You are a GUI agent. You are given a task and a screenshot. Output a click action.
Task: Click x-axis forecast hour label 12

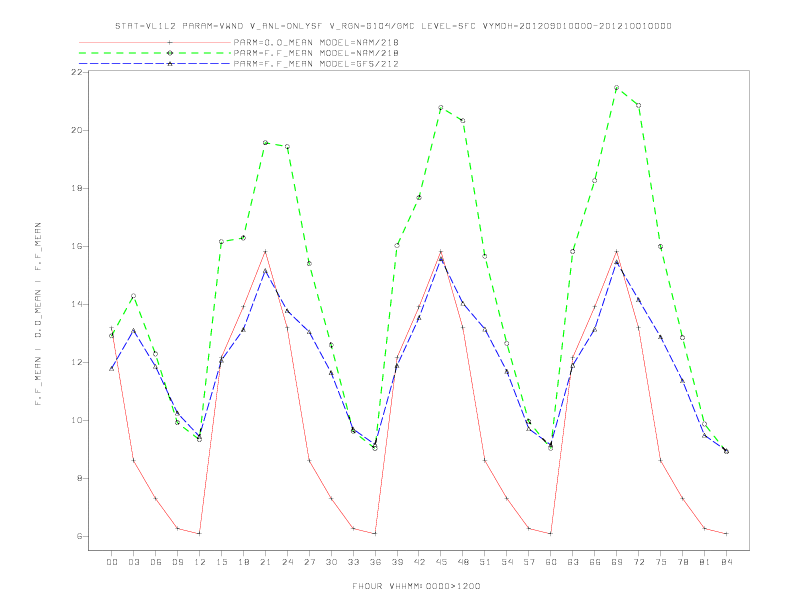point(200,562)
